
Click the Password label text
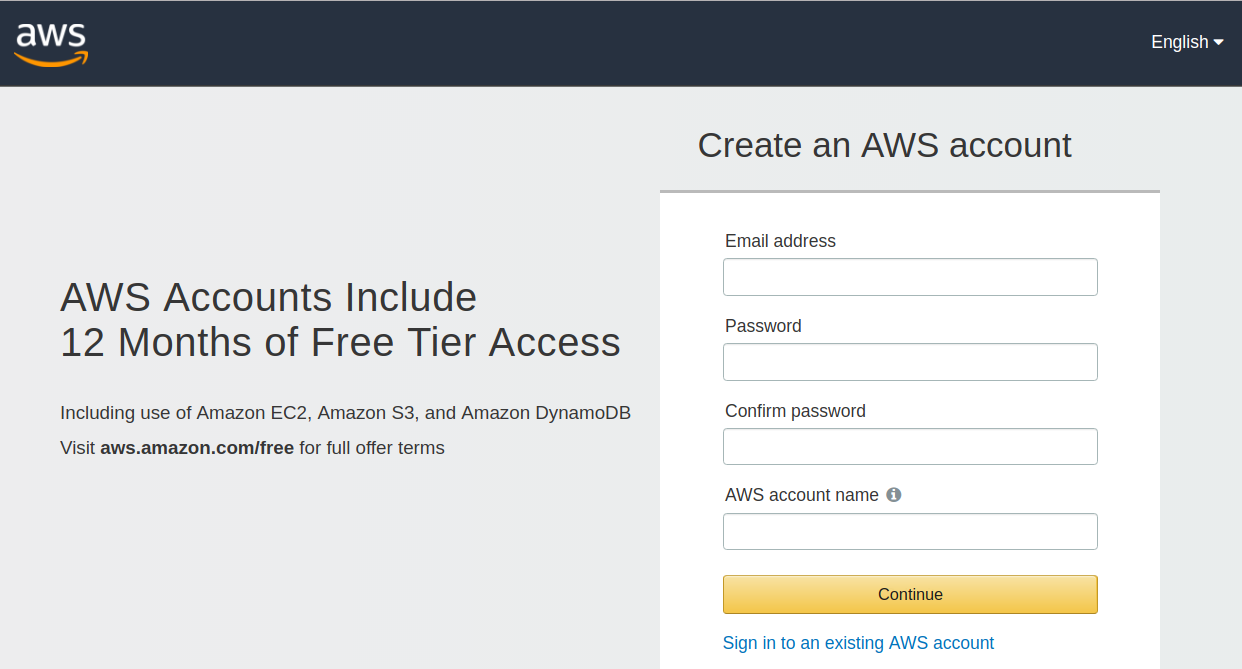click(x=763, y=326)
